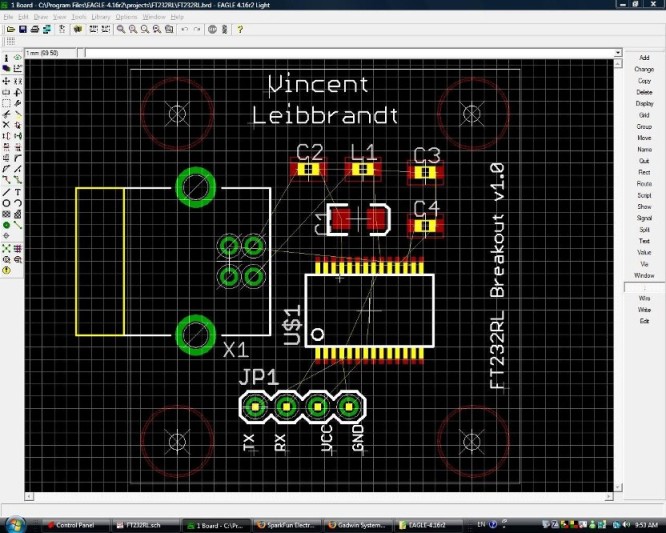Pick the green Via tool

click(6, 225)
